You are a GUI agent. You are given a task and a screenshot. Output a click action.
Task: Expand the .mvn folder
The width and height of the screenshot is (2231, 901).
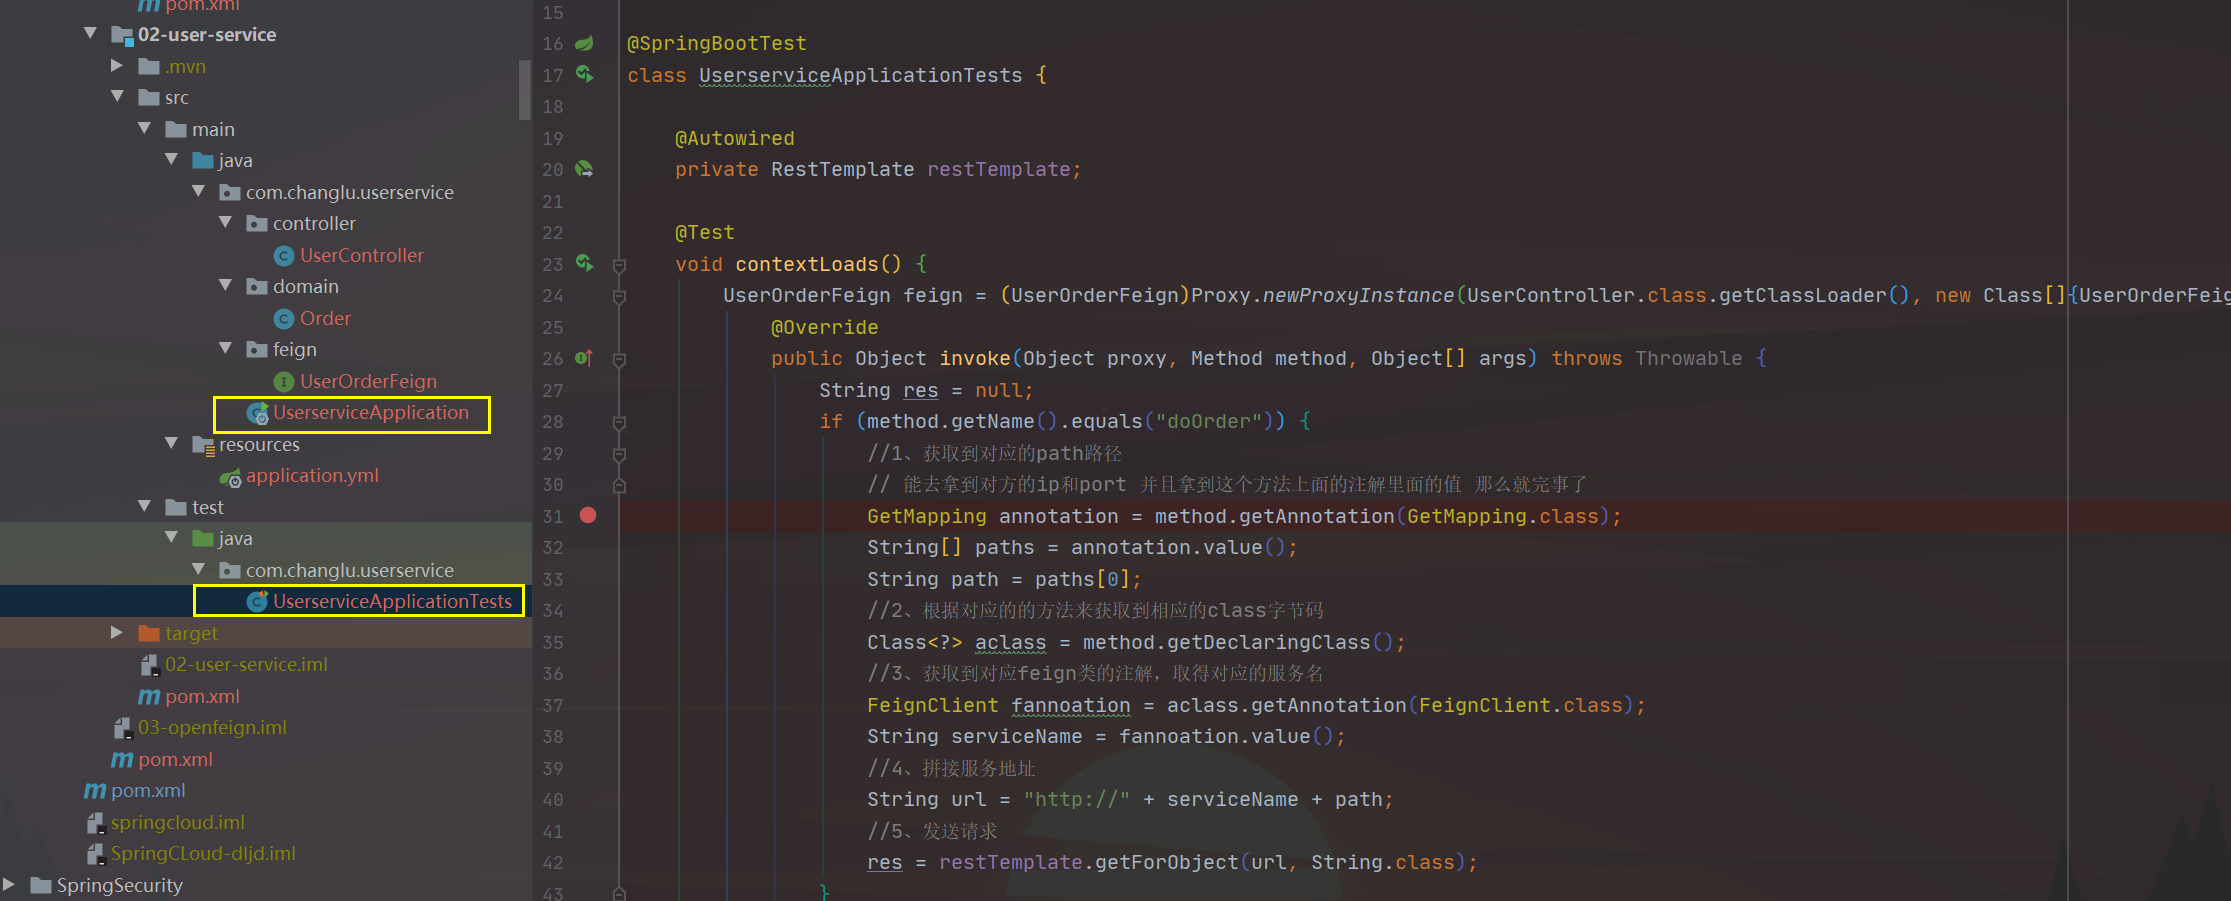117,66
